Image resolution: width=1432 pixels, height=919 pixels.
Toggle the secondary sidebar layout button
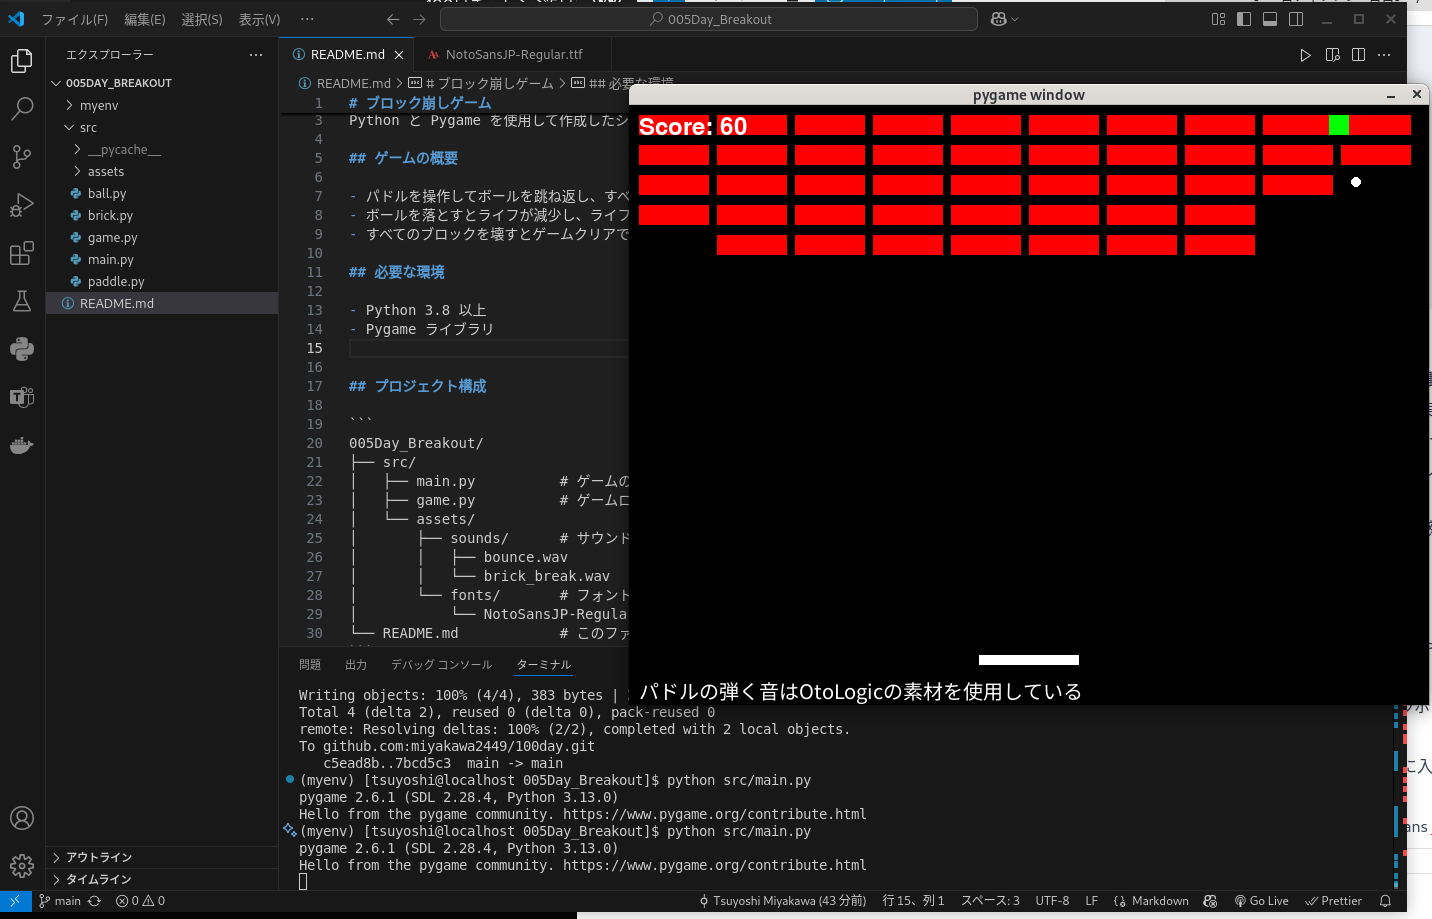click(x=1296, y=19)
